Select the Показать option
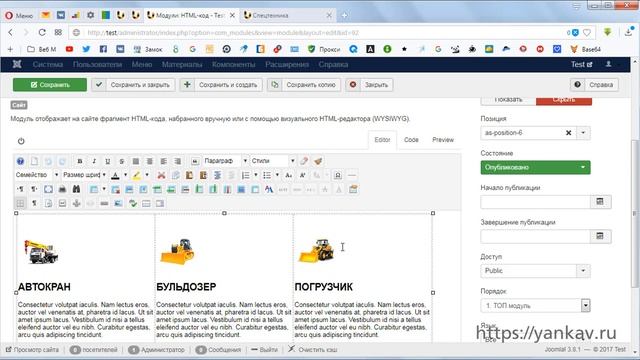The height and width of the screenshot is (360, 640). (508, 100)
